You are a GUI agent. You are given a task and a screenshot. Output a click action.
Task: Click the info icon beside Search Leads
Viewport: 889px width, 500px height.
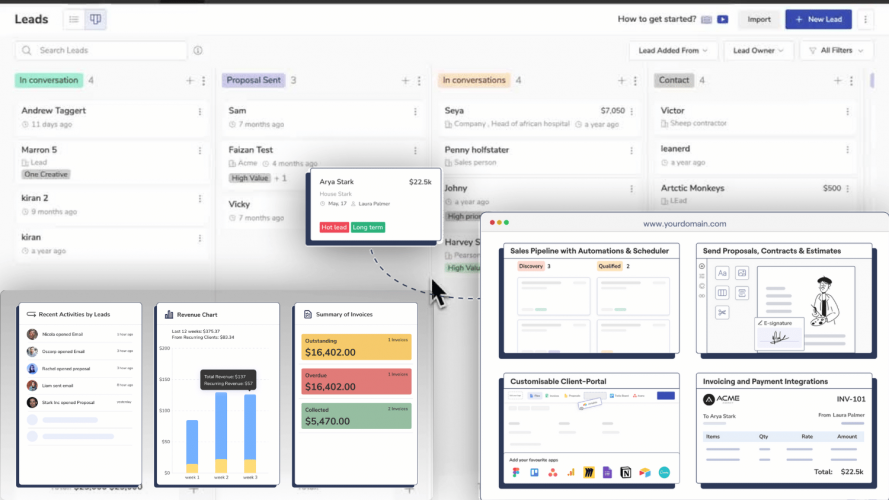click(198, 50)
